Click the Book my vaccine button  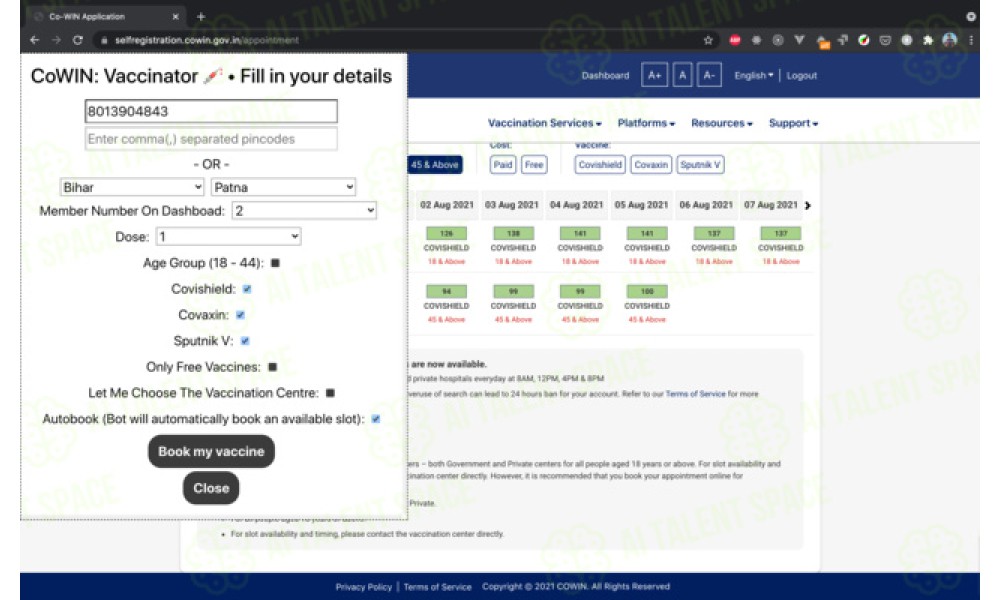[211, 451]
